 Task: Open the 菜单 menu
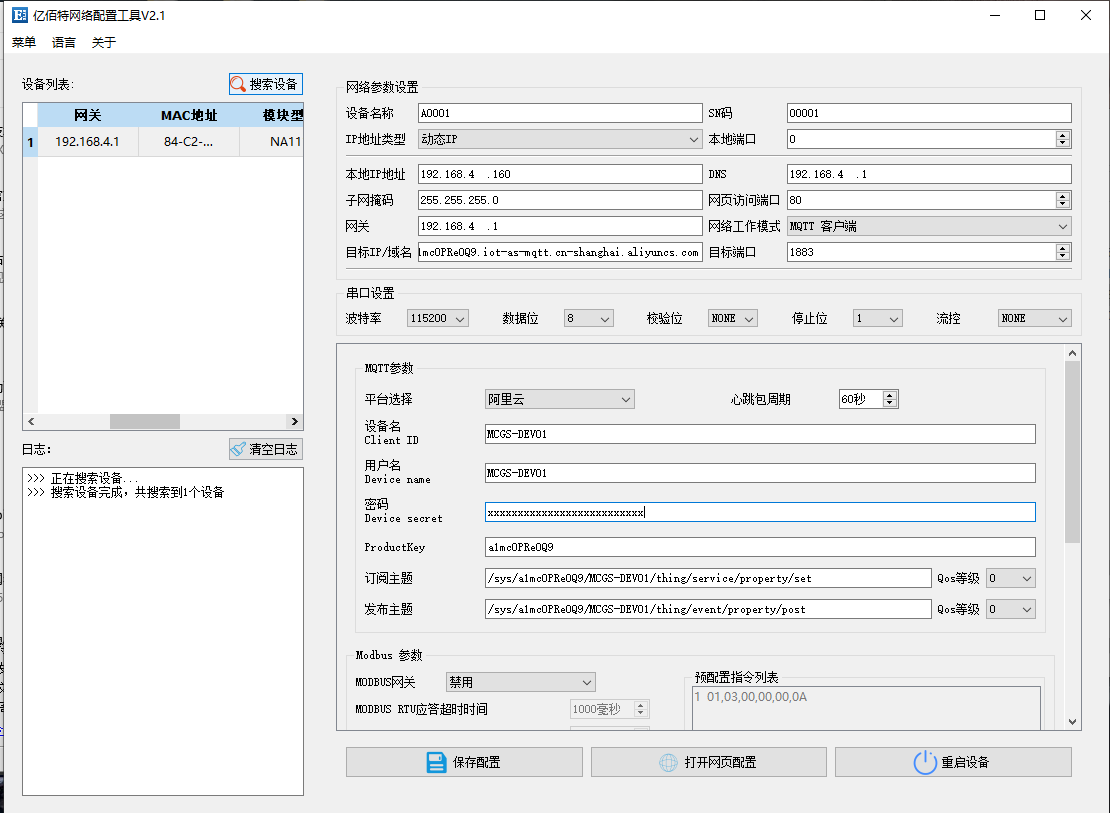[24, 42]
